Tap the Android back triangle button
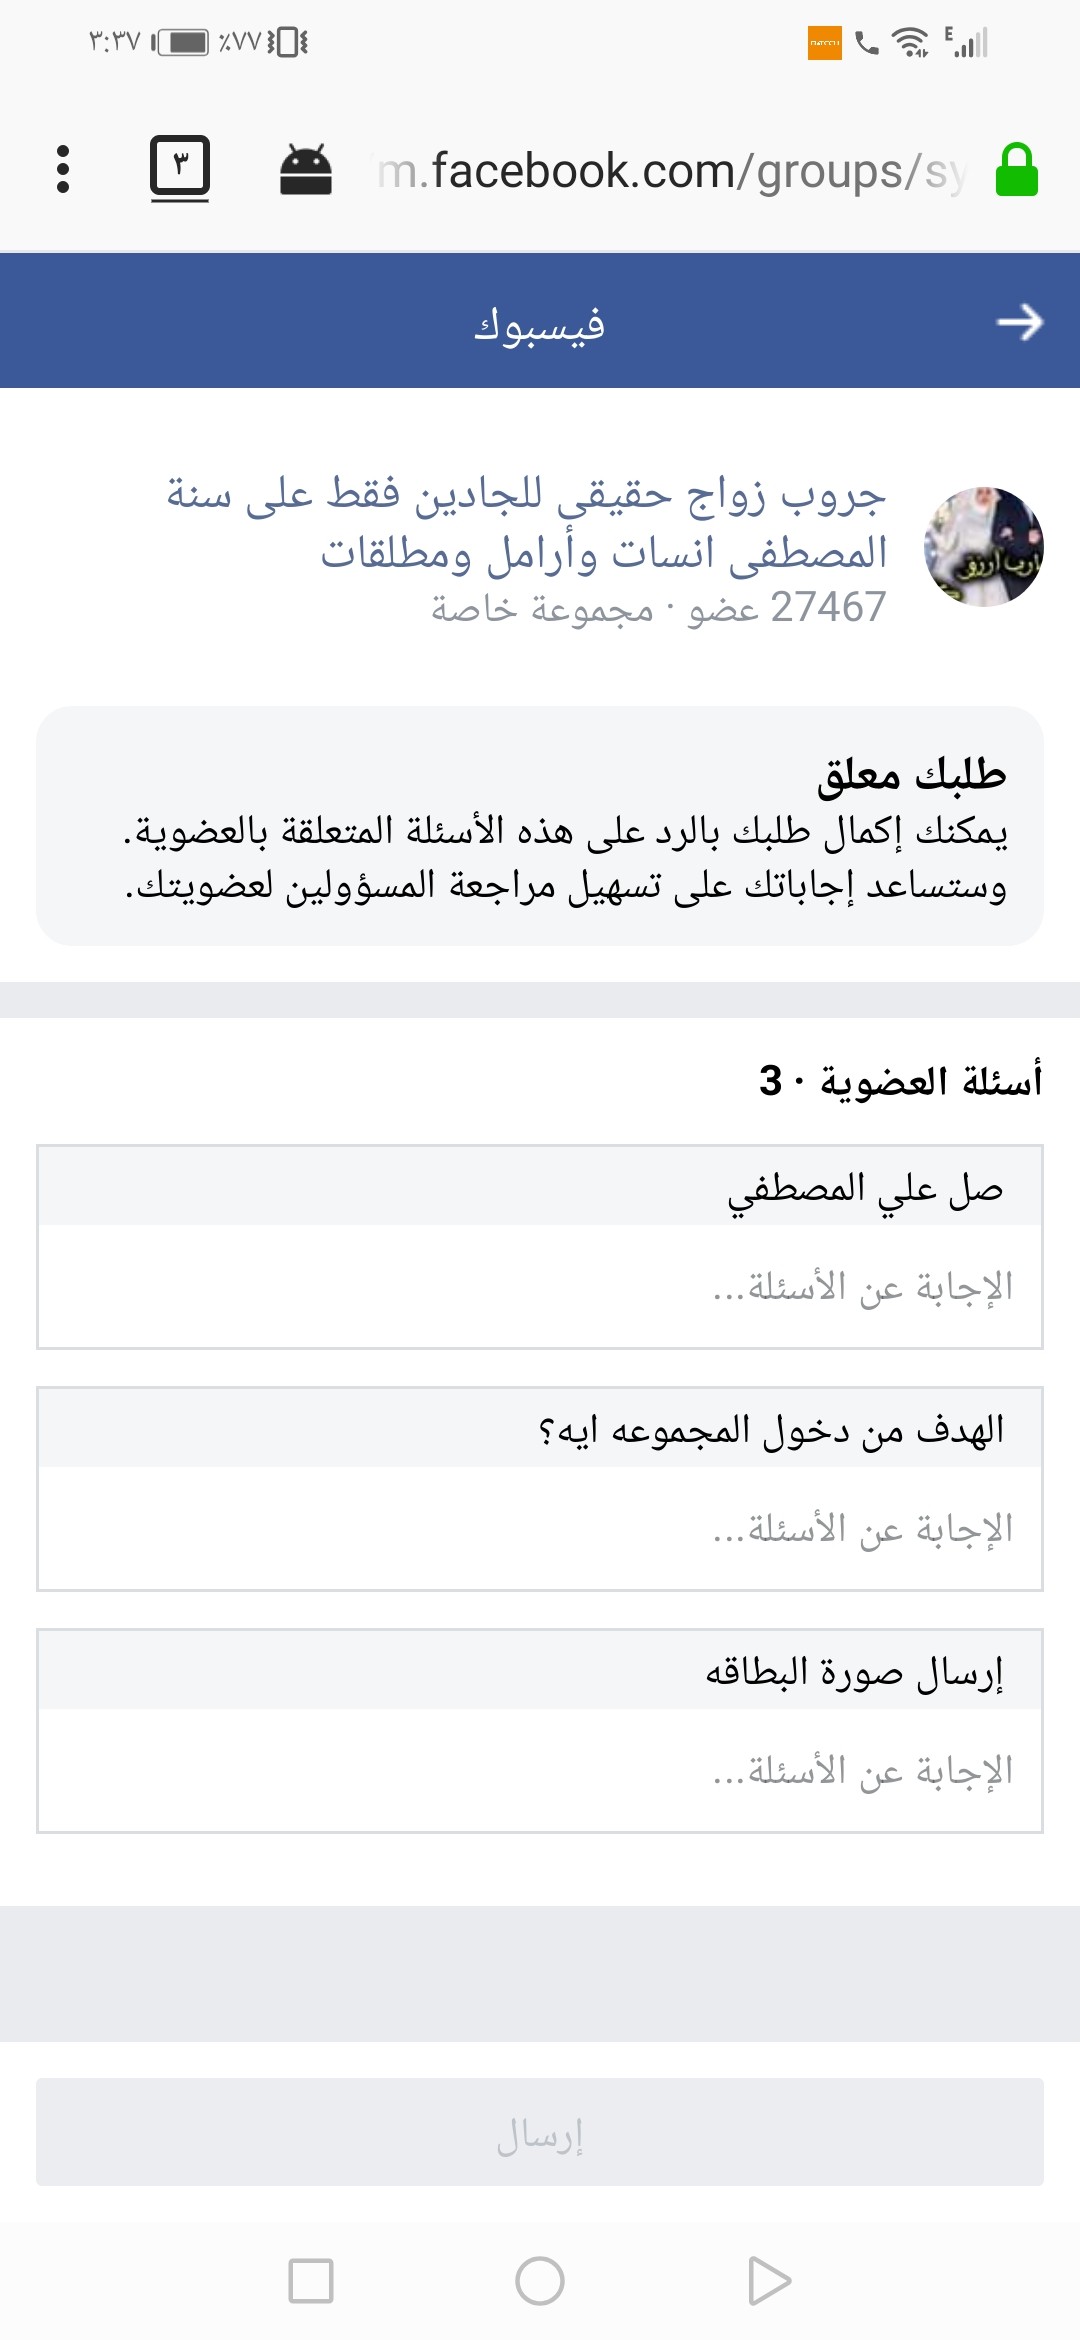This screenshot has height=2340, width=1080. click(769, 2281)
